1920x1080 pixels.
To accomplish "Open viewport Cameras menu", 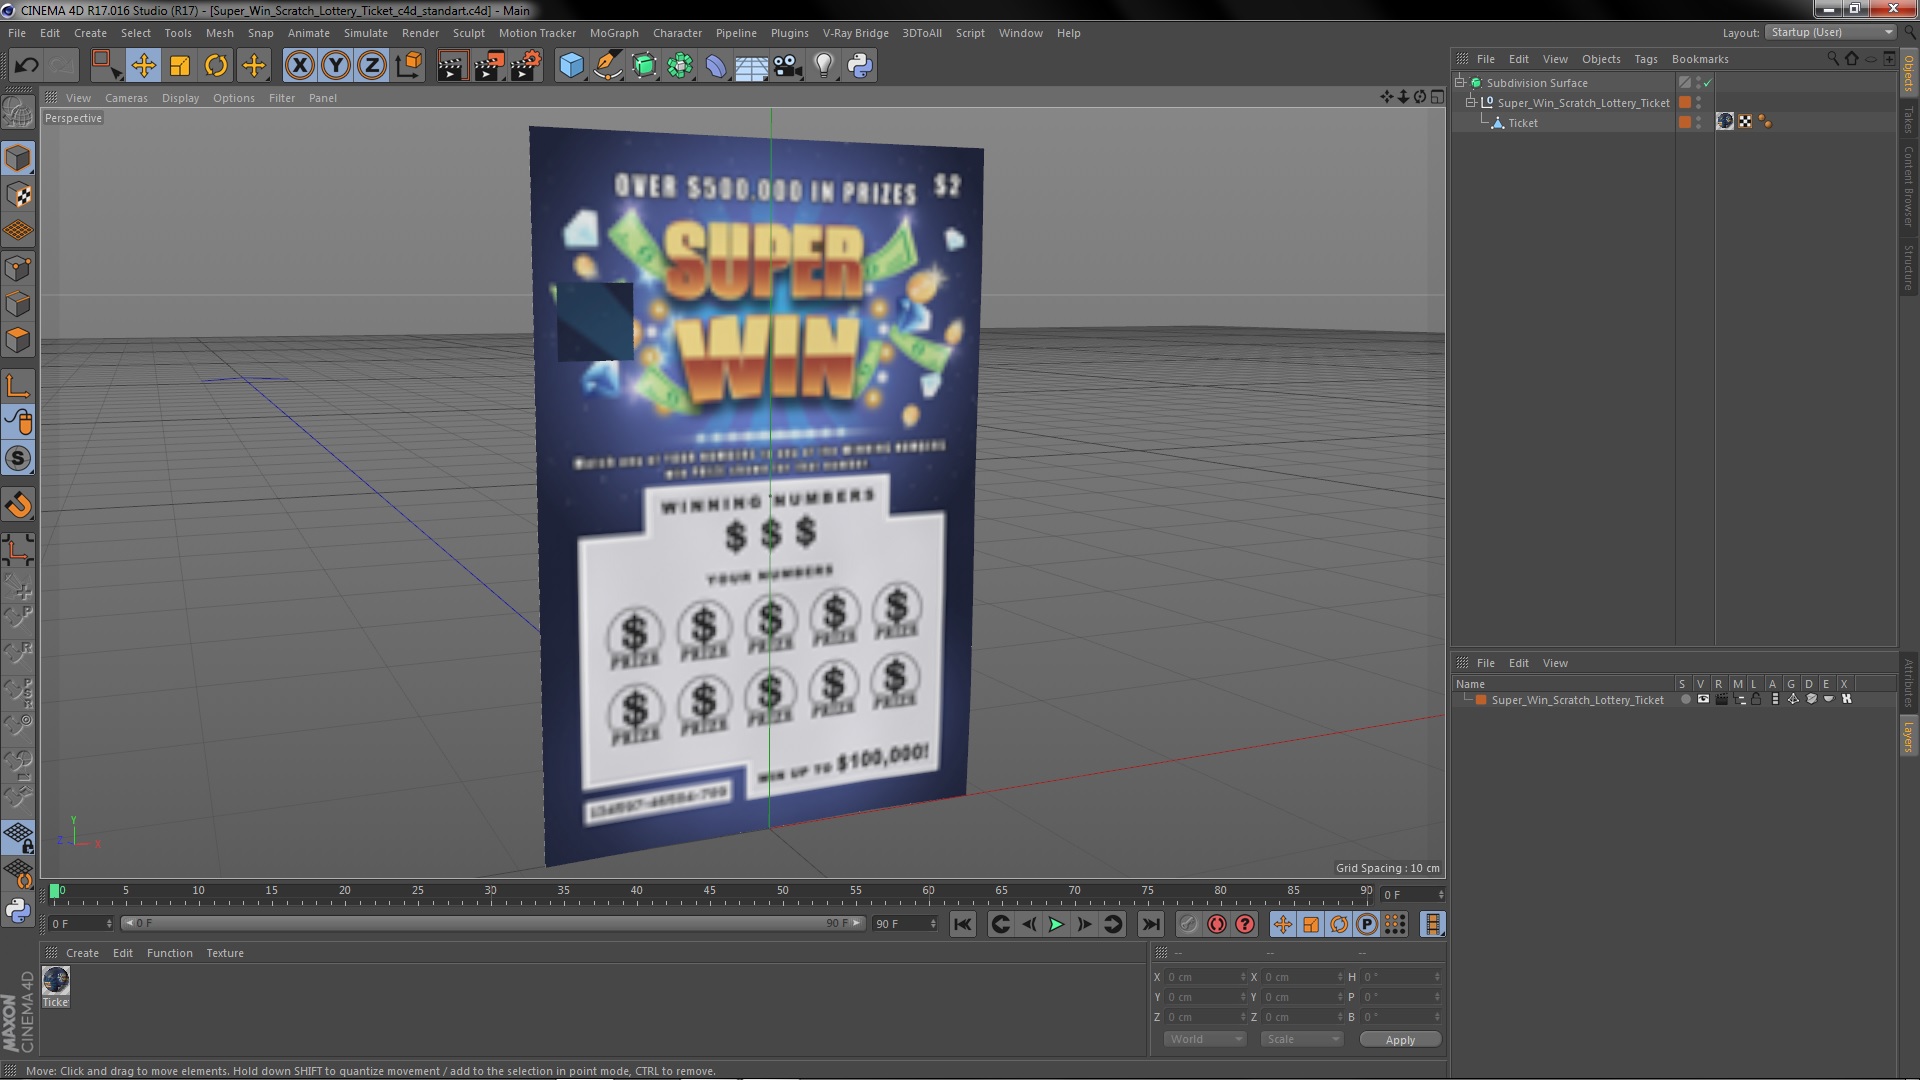I will (126, 98).
